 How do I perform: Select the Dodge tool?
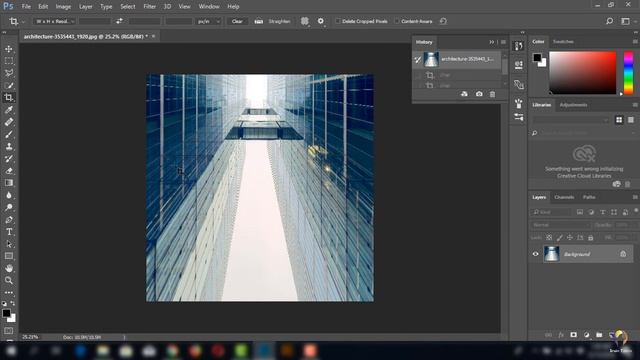pyautogui.click(x=9, y=207)
